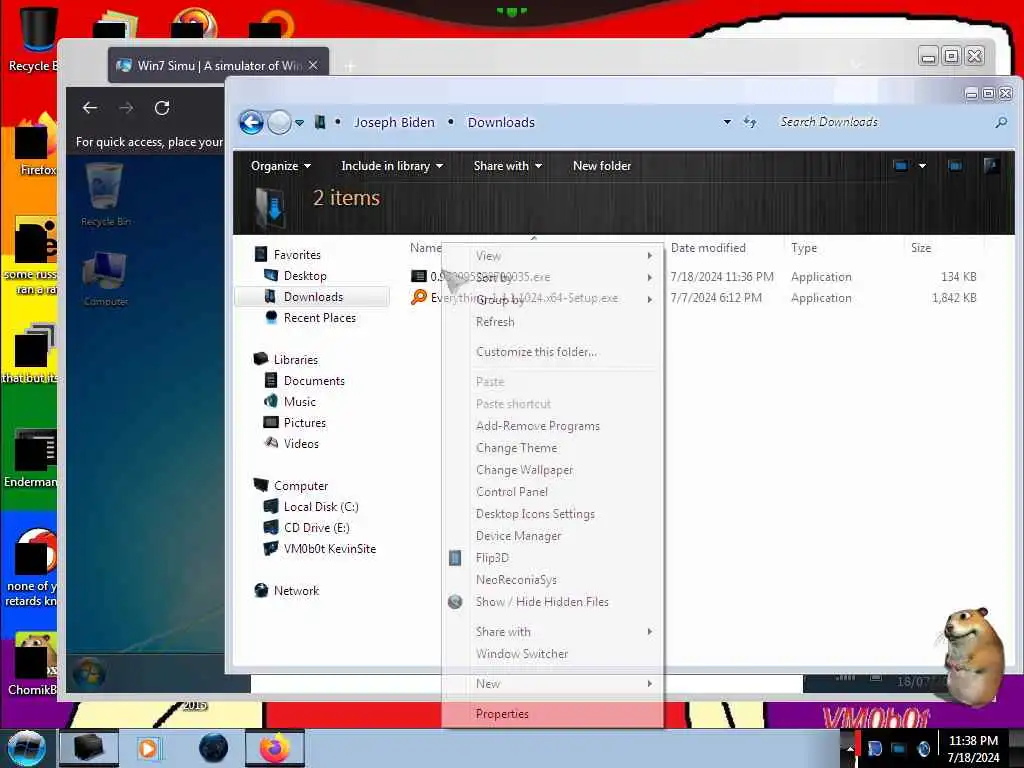Click browser reload button
1024x768 pixels.
click(x=162, y=108)
